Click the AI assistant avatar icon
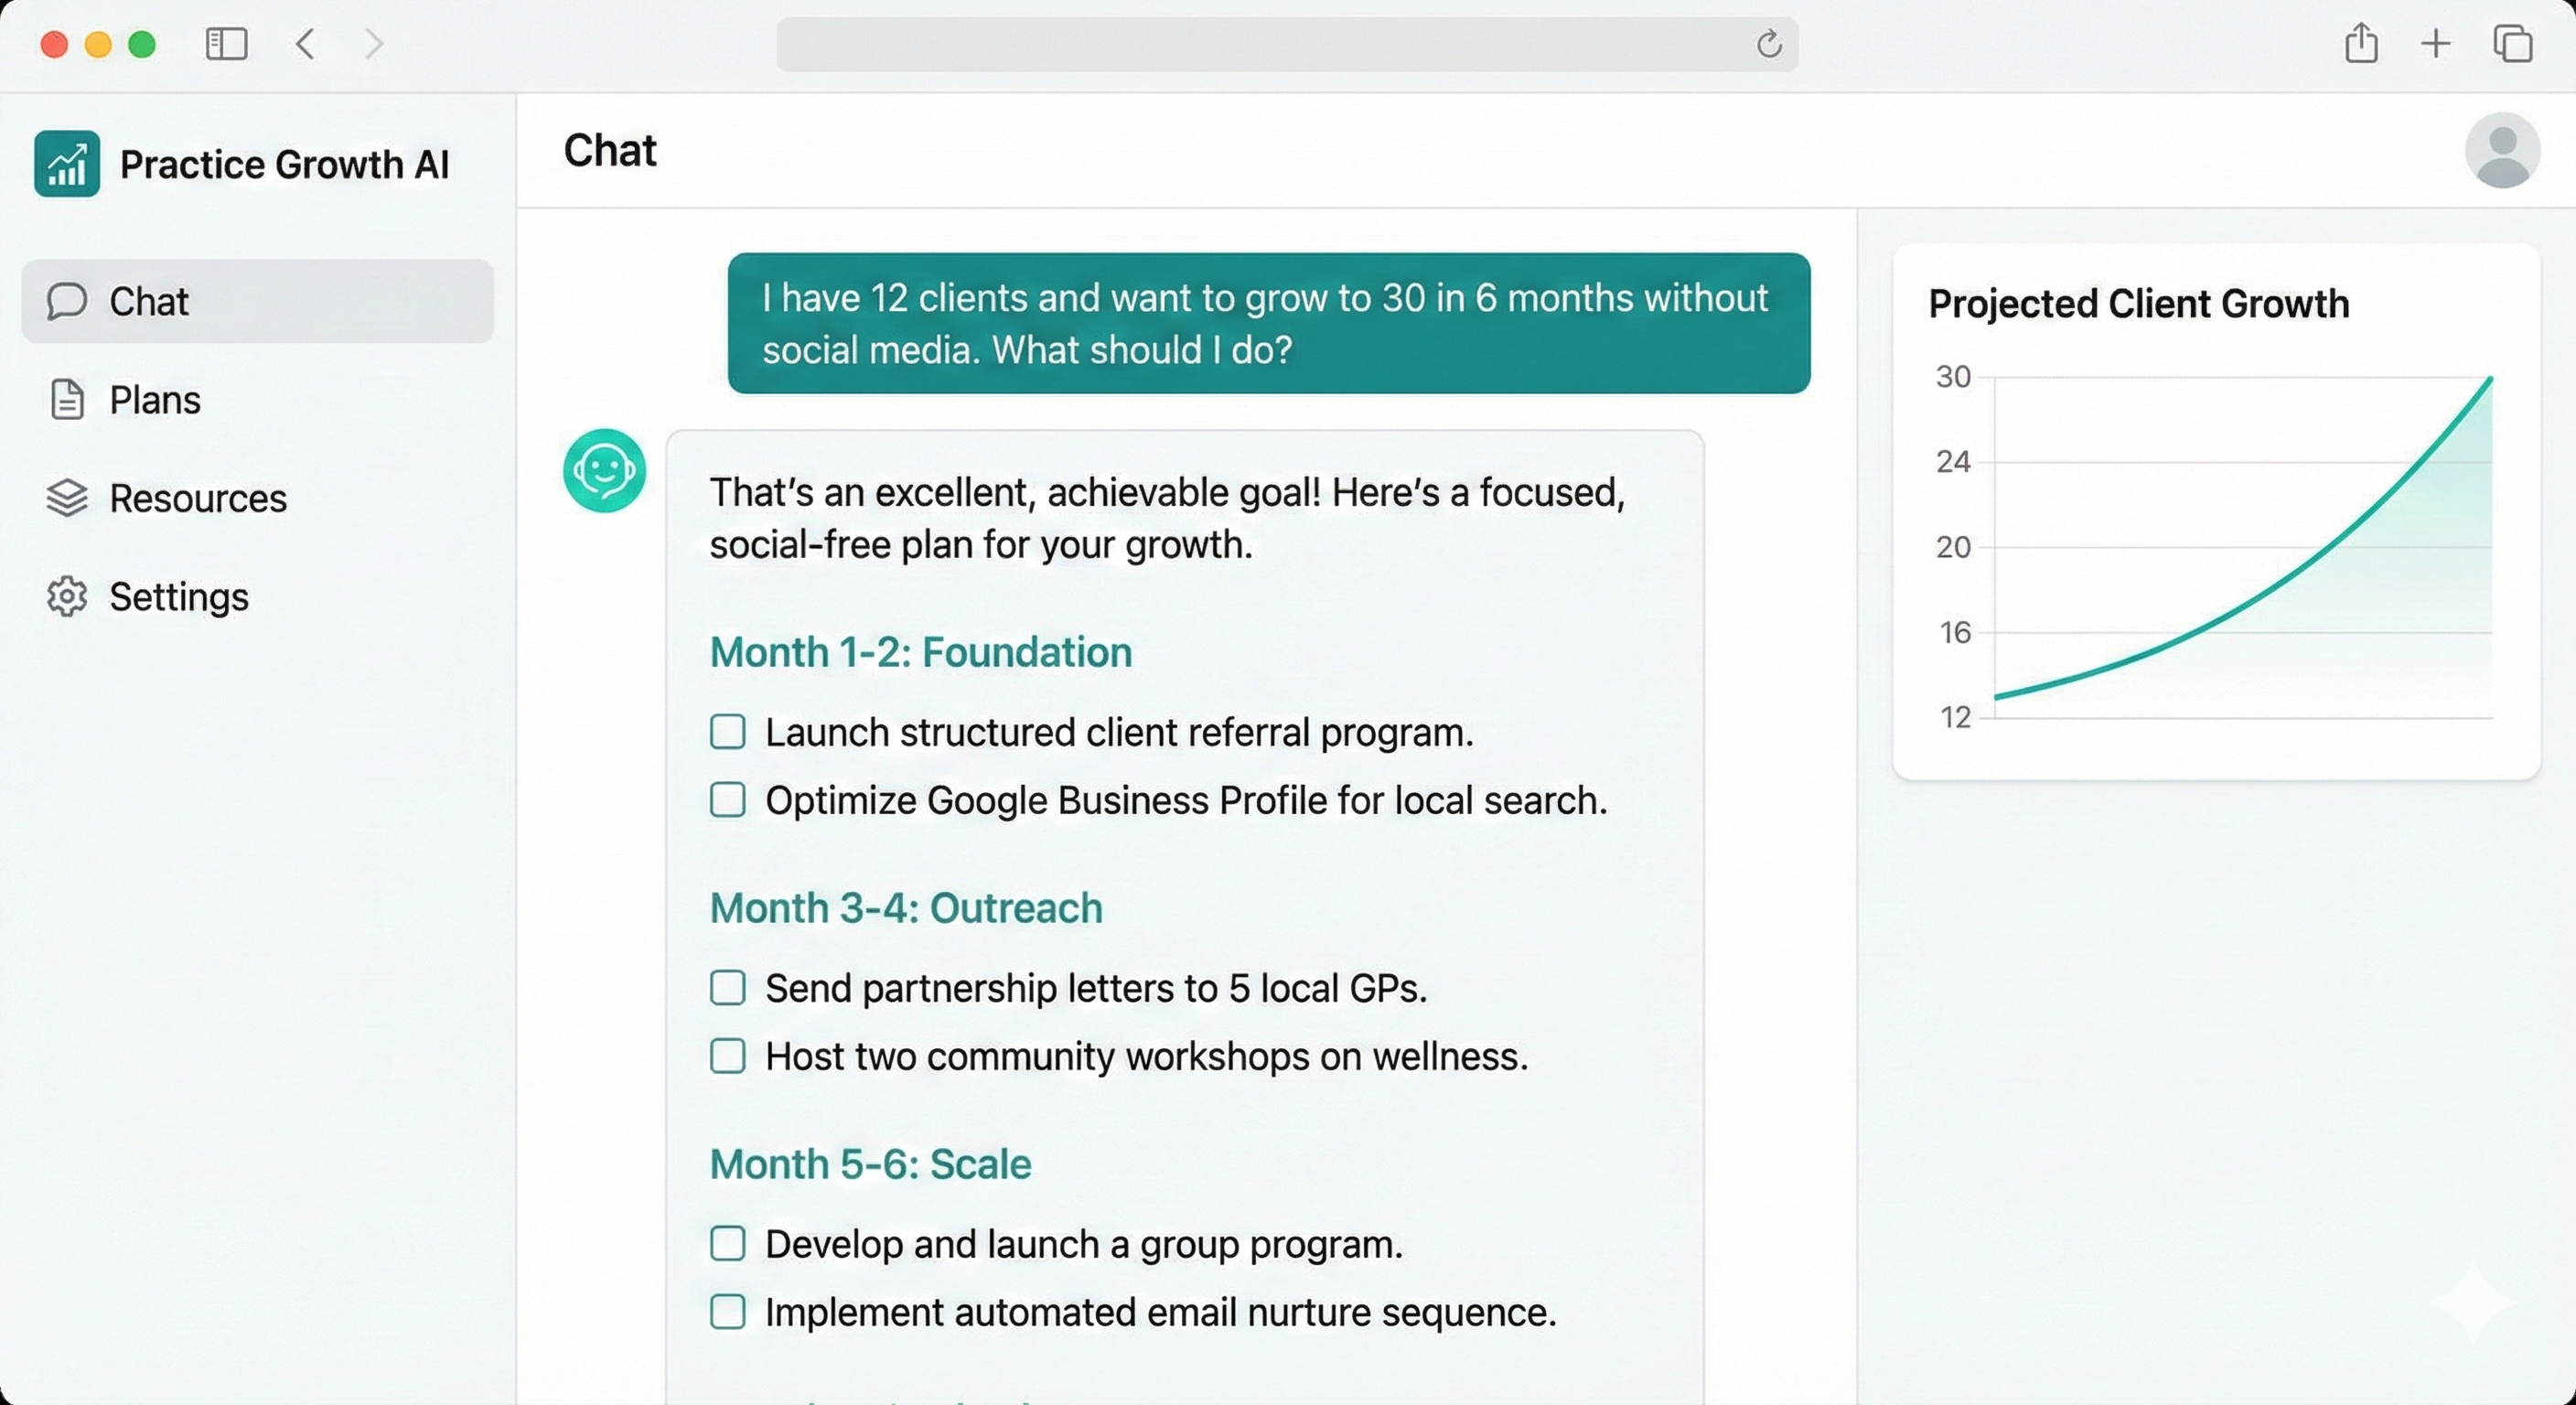Viewport: 2576px width, 1405px height. click(604, 470)
